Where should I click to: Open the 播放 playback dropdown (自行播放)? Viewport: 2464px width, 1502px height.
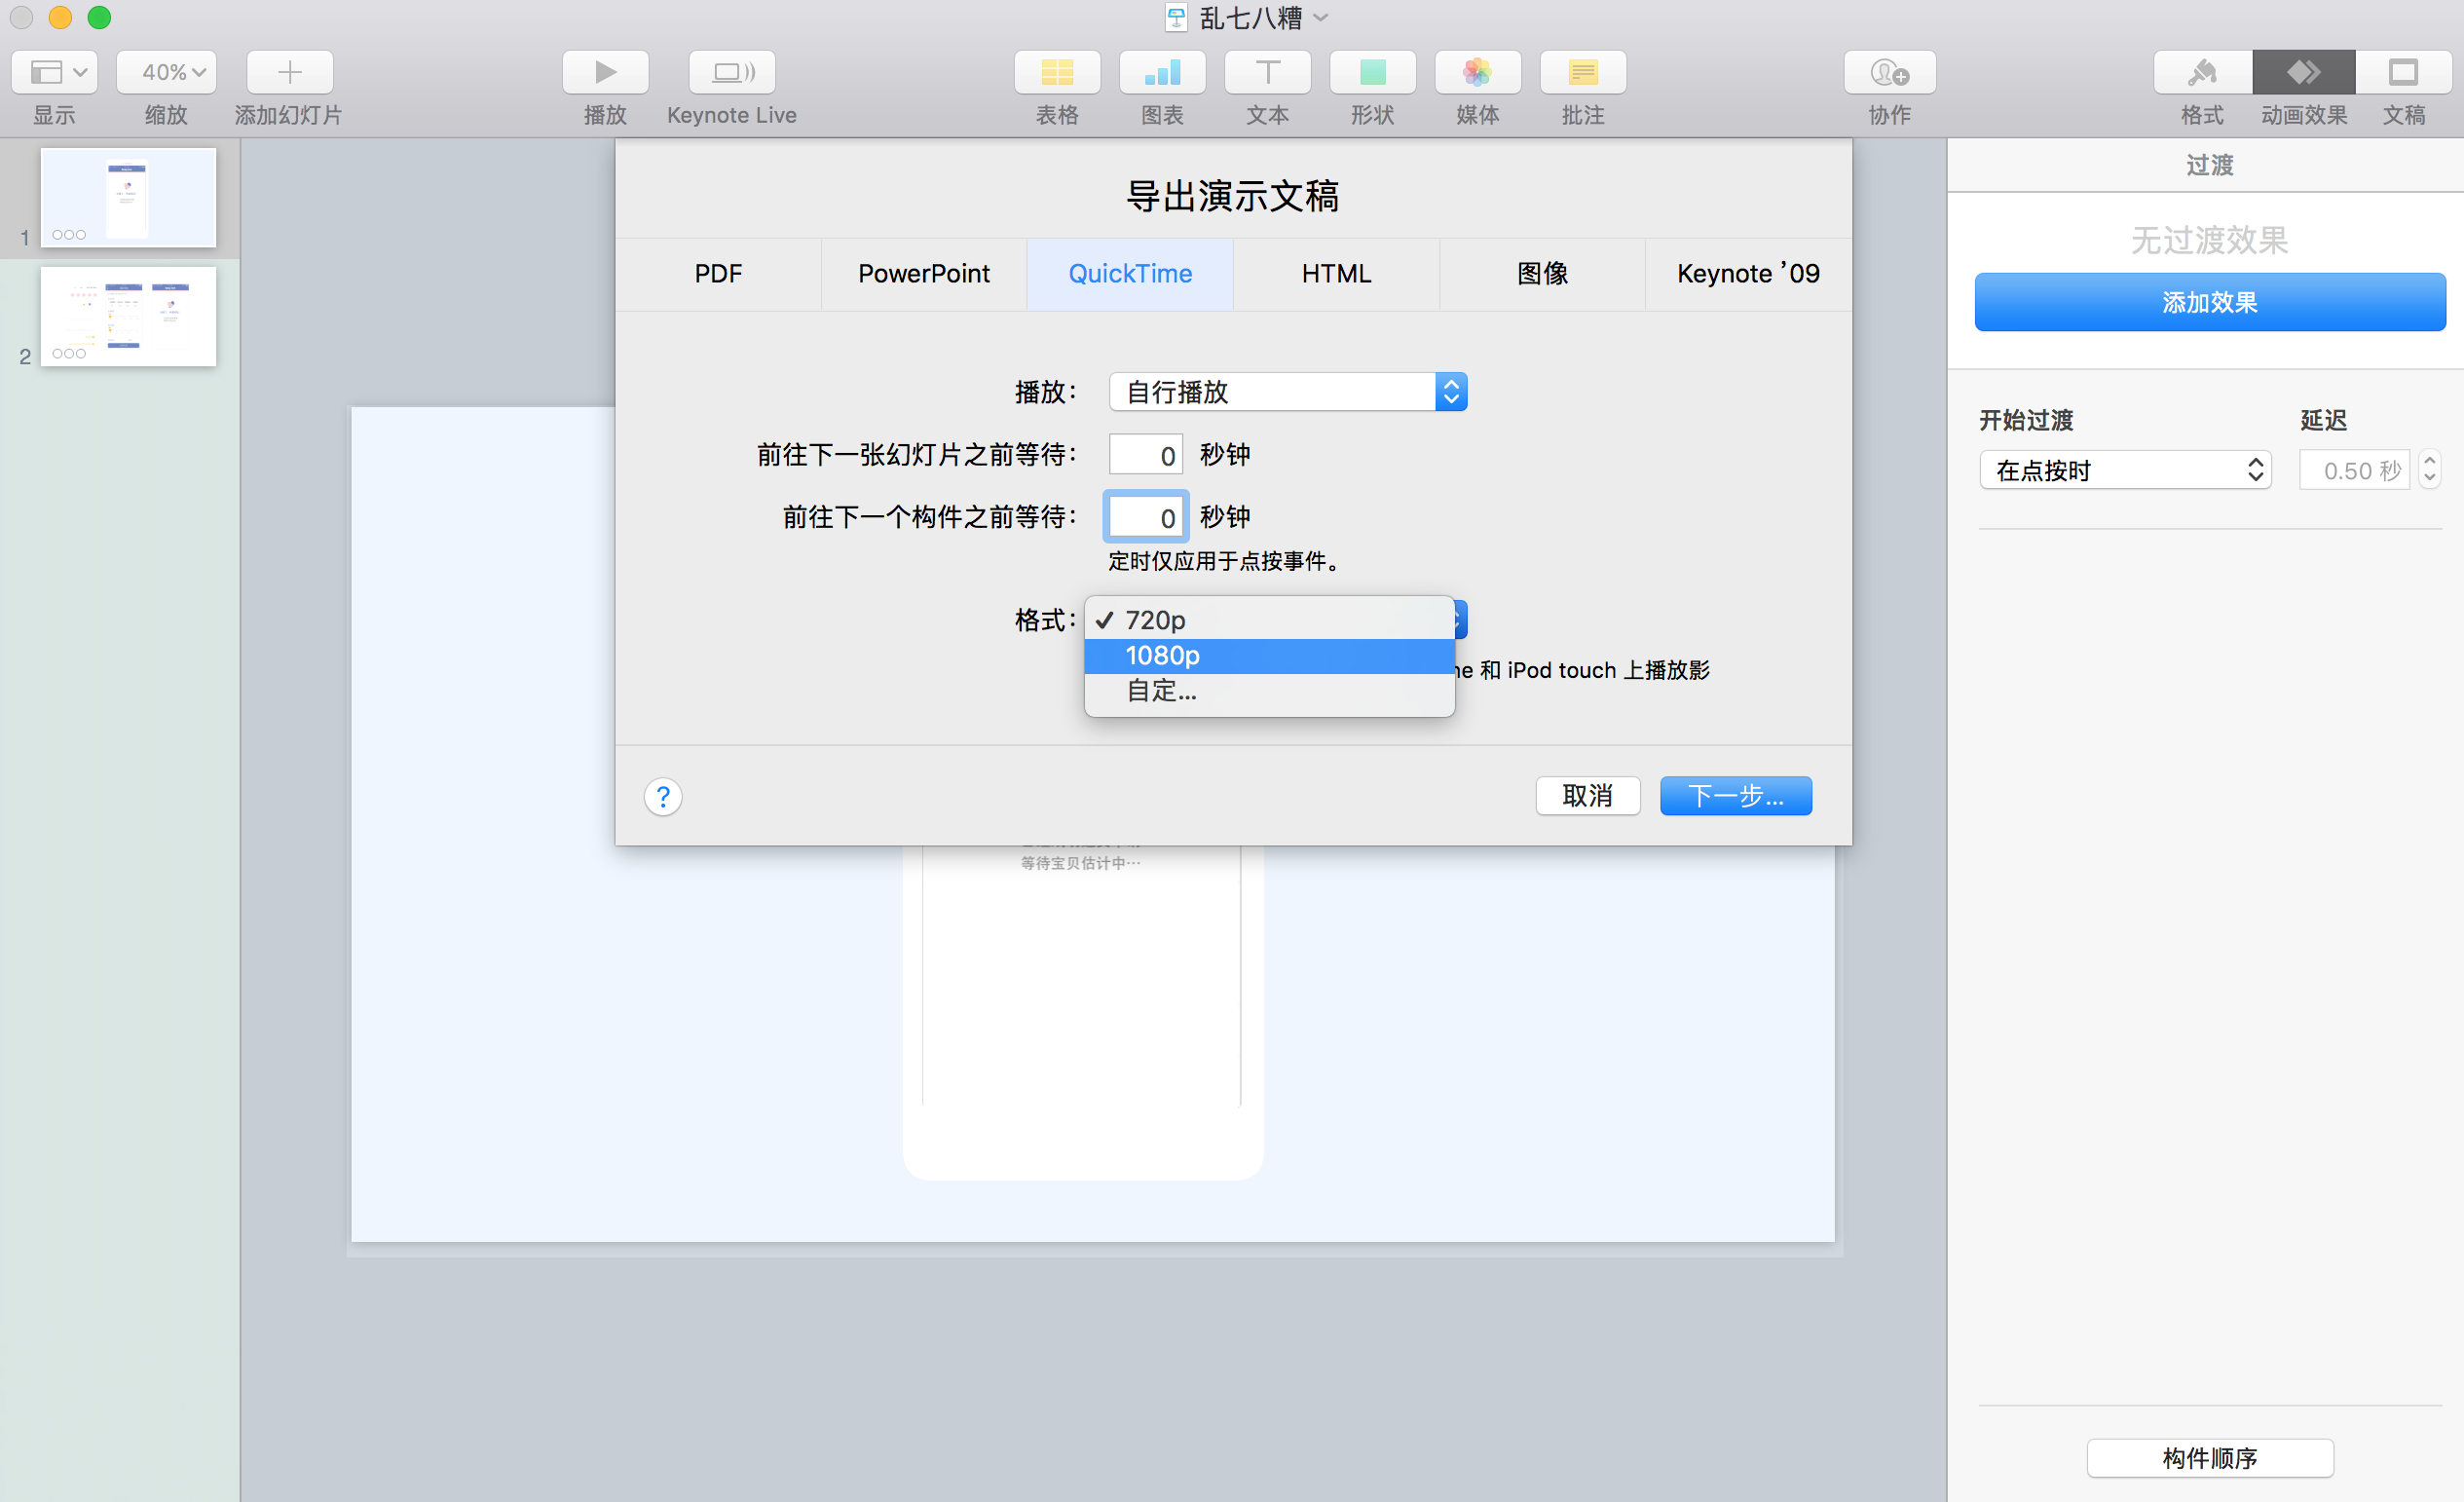click(x=1288, y=392)
